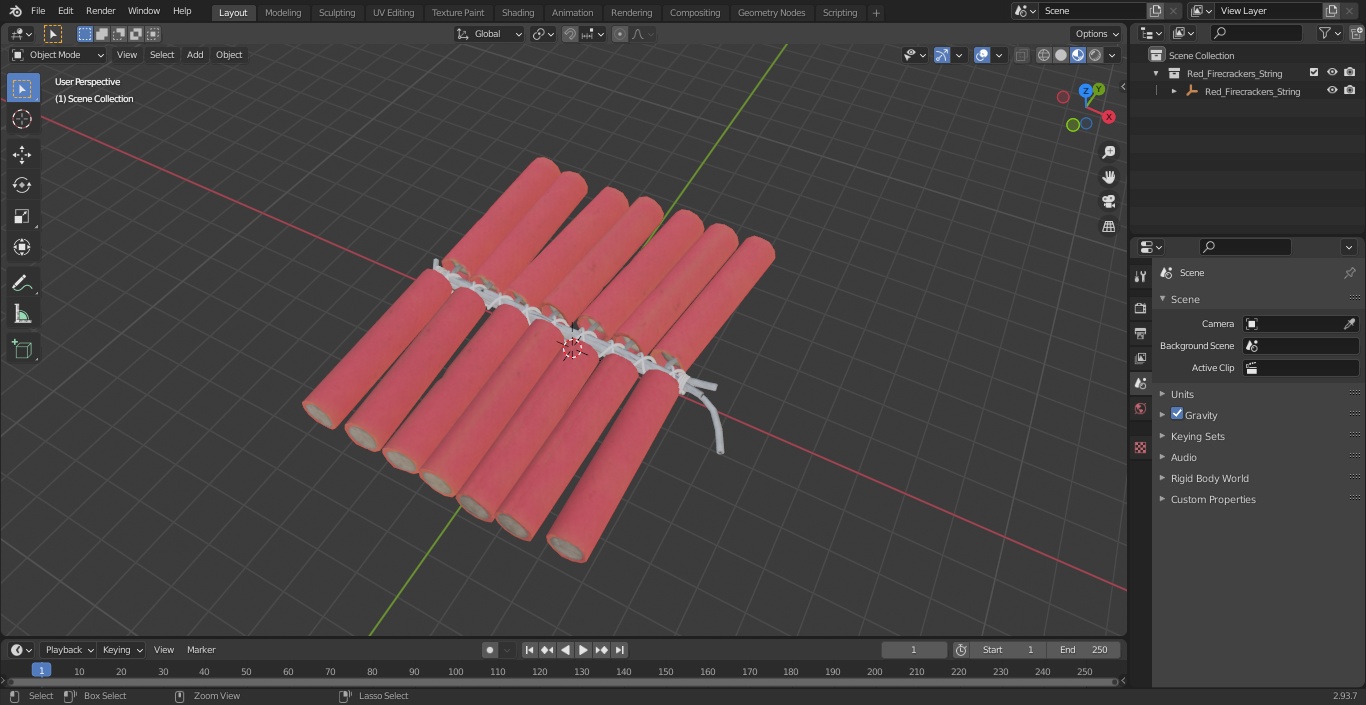Image resolution: width=1366 pixels, height=705 pixels.
Task: Exclude Red_Firecrackers_String collection from view layer
Action: click(x=1314, y=73)
